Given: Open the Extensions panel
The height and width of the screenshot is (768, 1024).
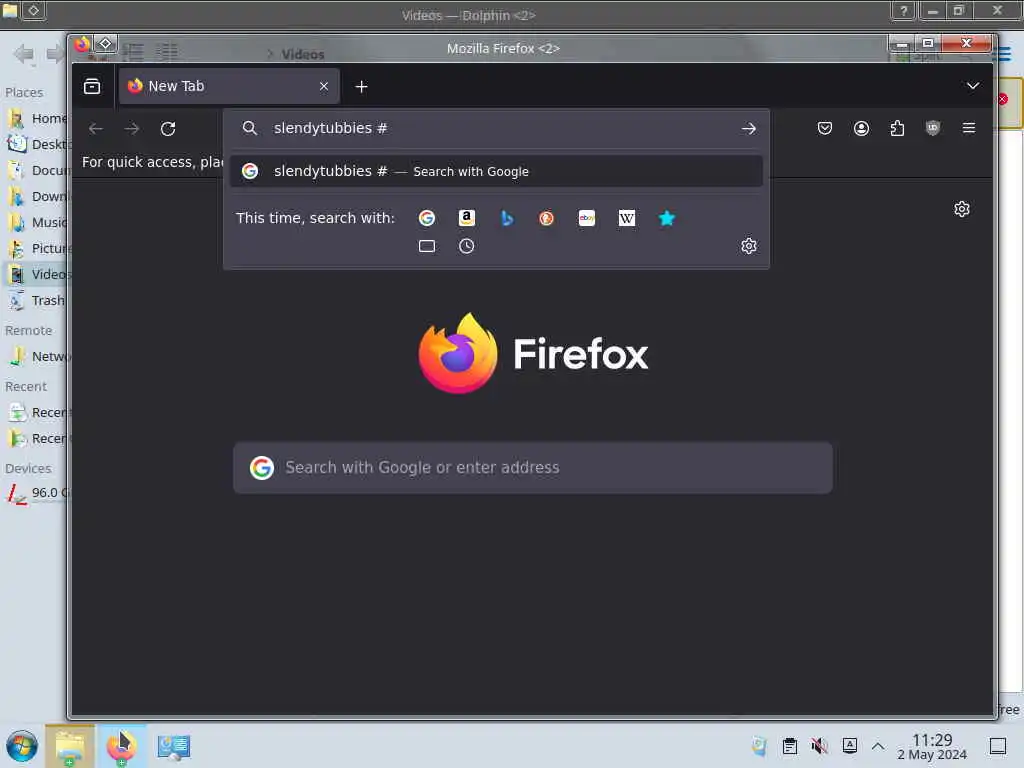Looking at the screenshot, I should [x=897, y=129].
